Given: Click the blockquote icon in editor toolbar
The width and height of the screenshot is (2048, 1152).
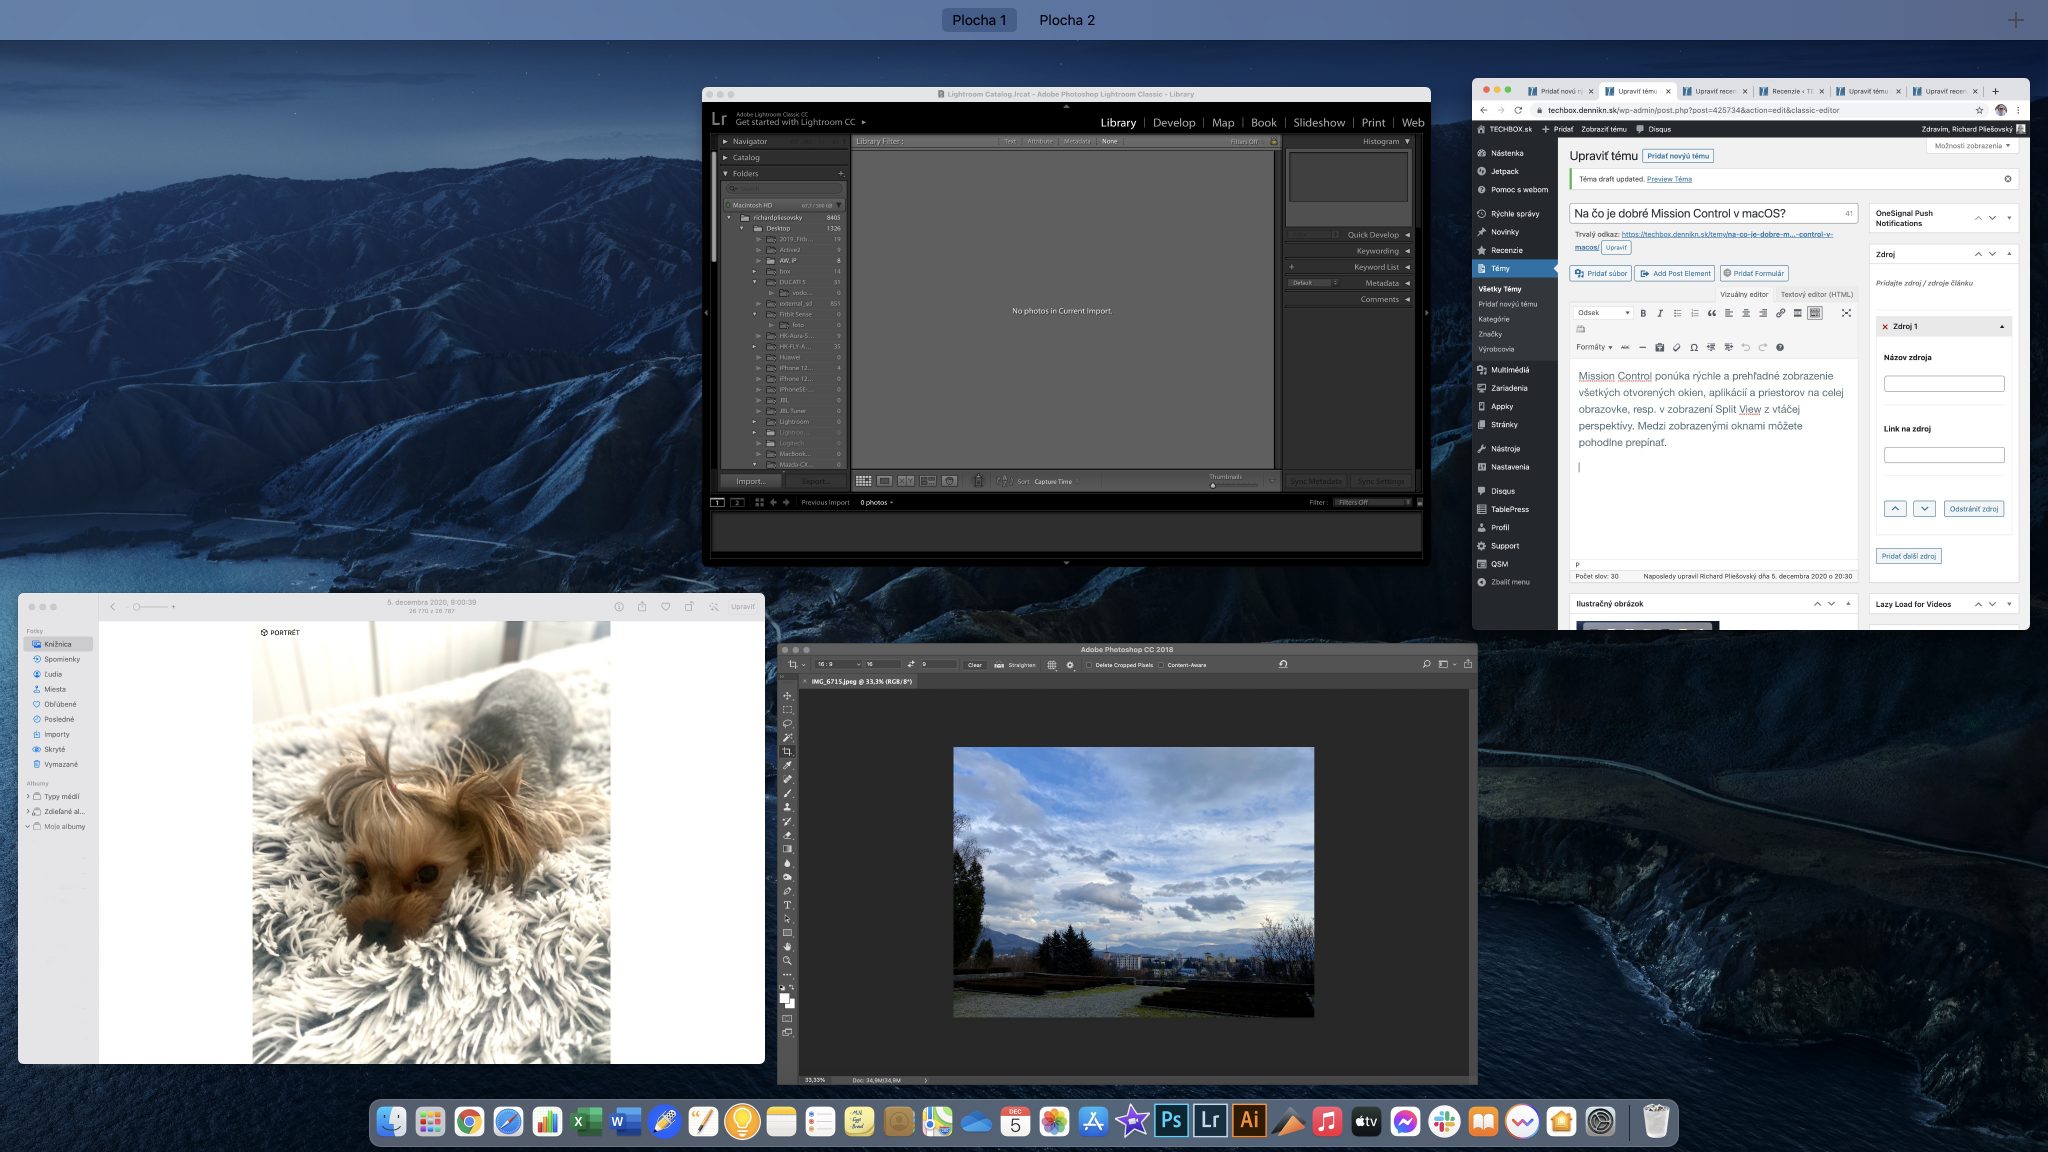Looking at the screenshot, I should click(1712, 313).
